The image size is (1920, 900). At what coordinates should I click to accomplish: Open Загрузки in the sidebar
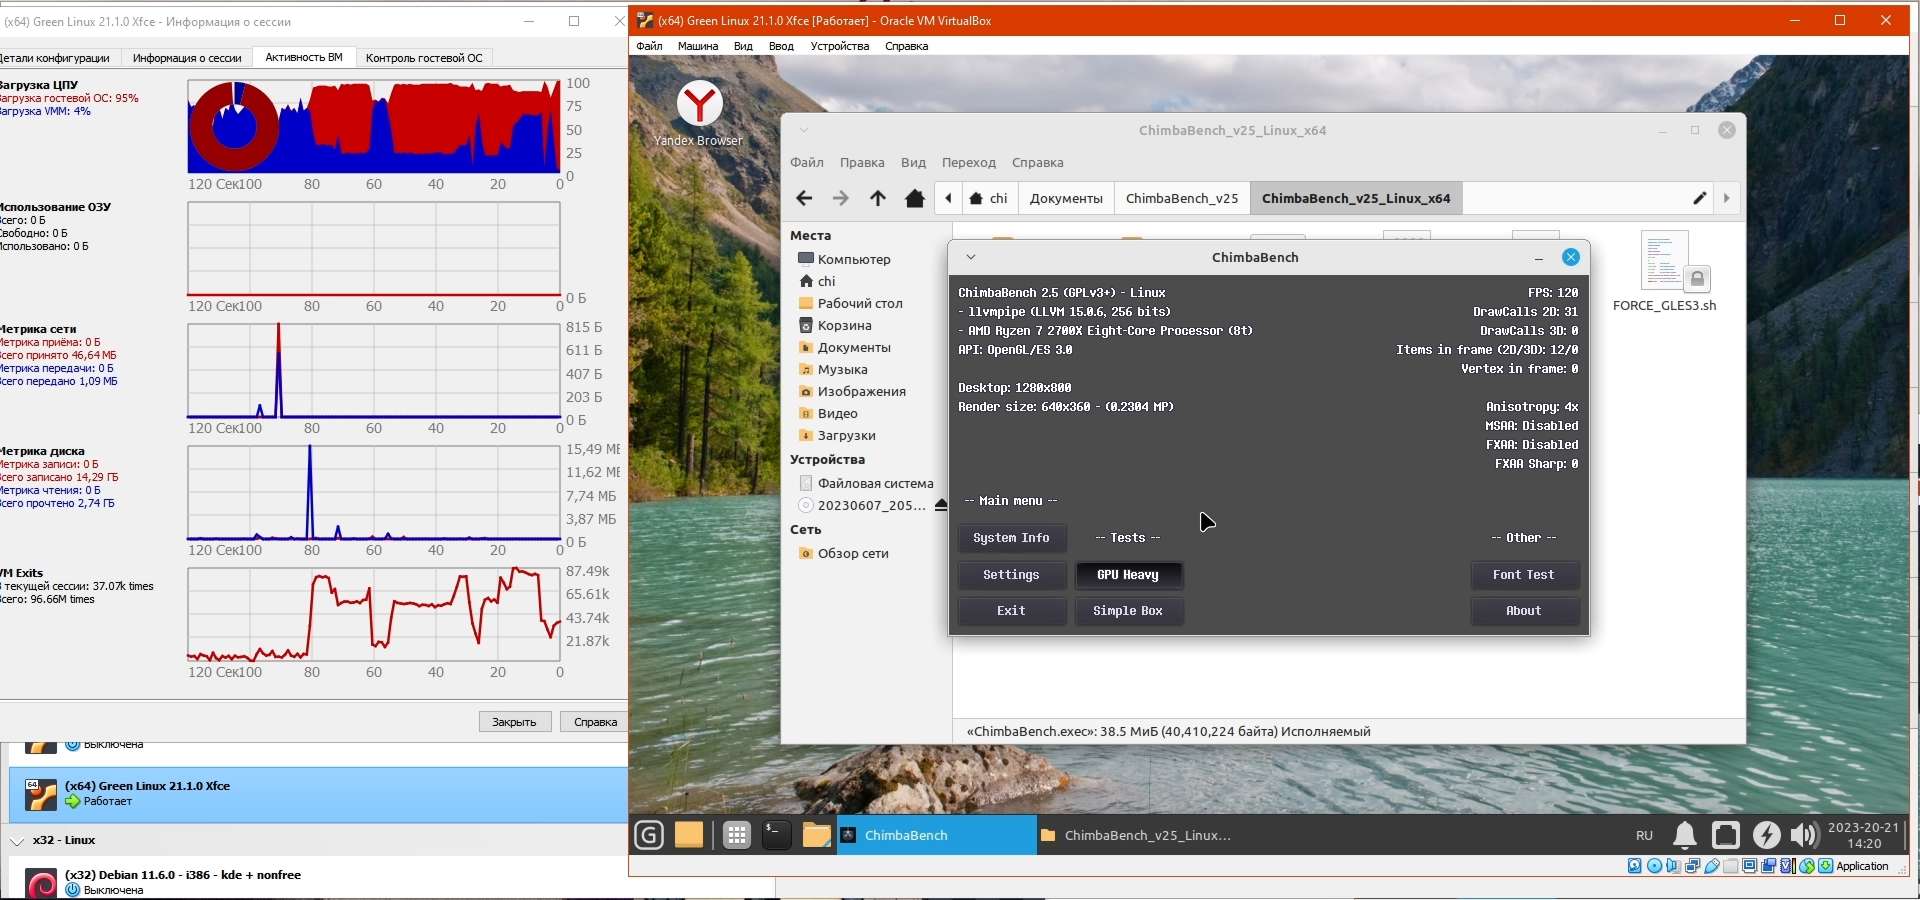(x=846, y=435)
